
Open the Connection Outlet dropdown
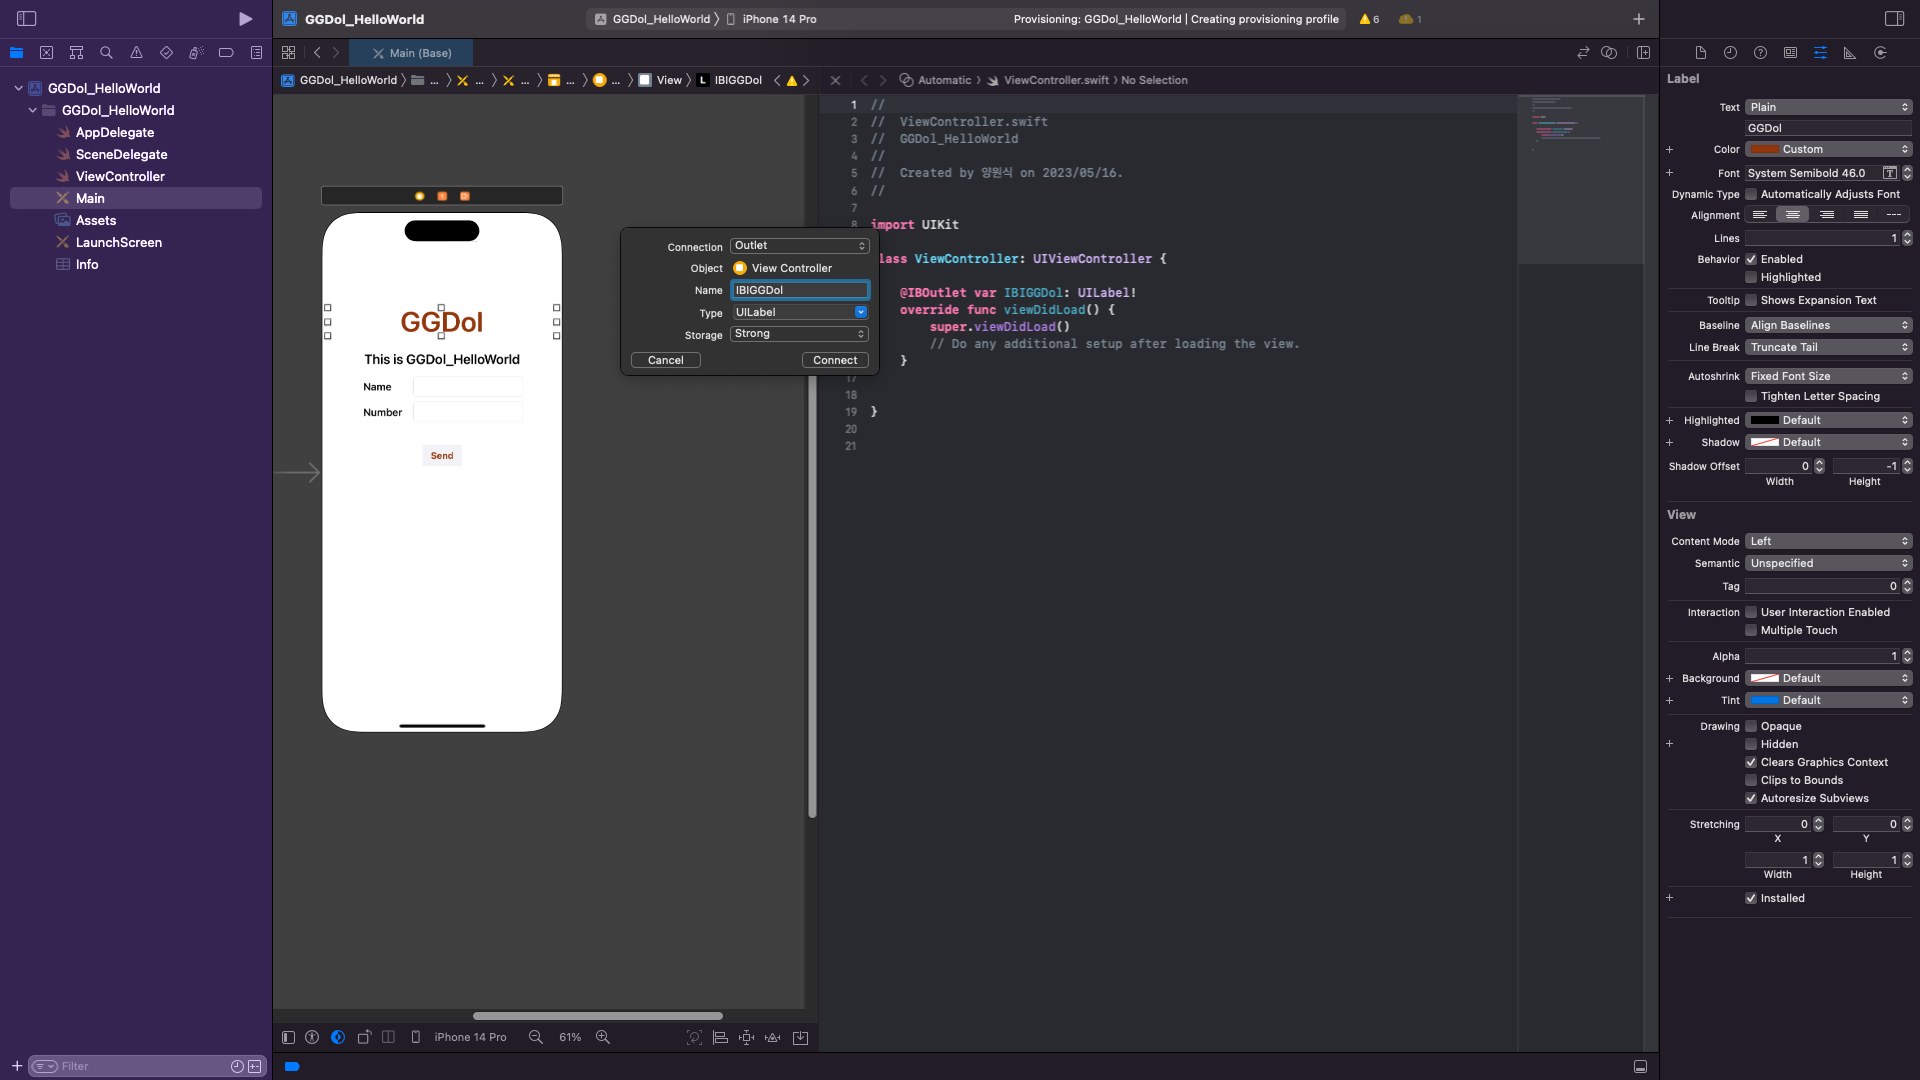tap(799, 246)
